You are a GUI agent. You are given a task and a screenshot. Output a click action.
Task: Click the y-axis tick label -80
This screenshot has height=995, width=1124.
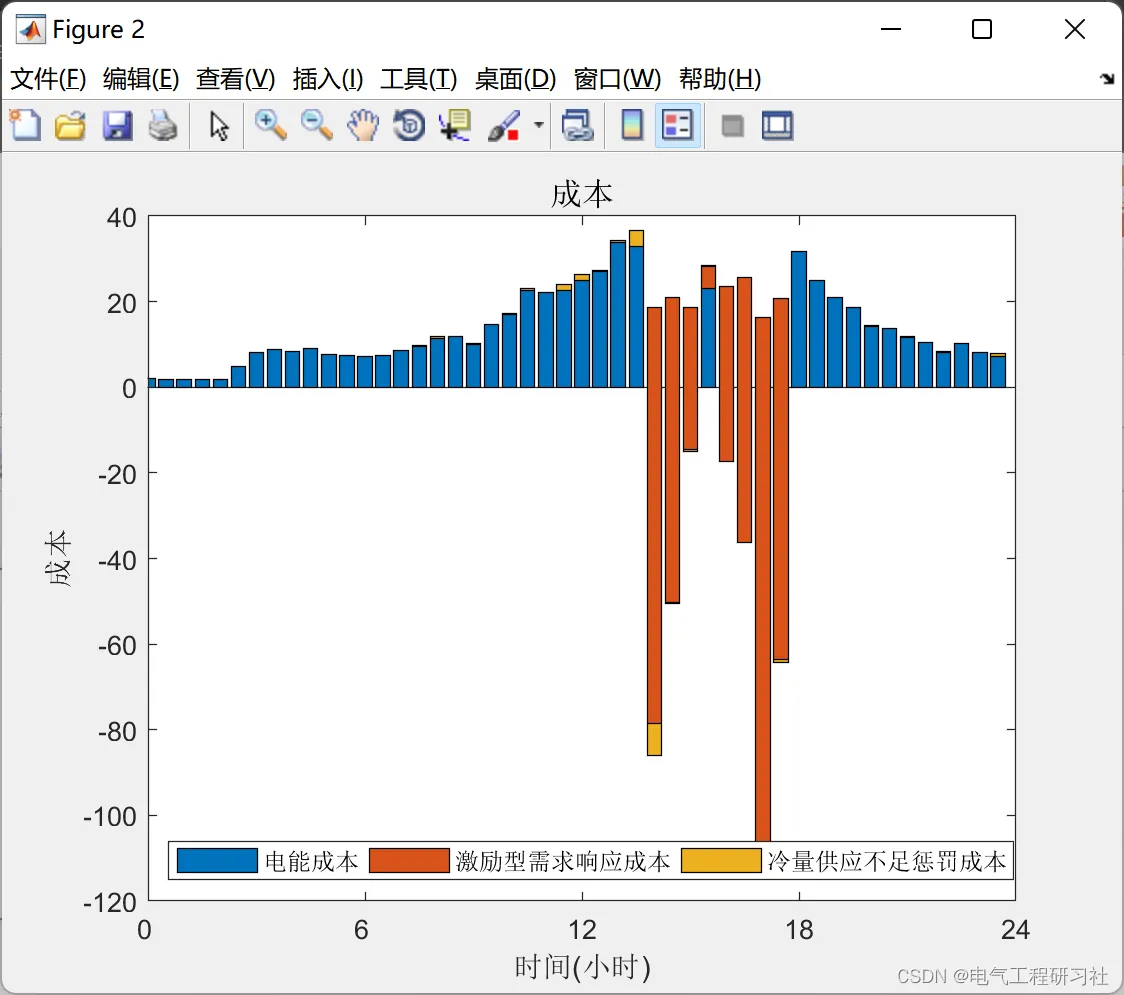117,731
